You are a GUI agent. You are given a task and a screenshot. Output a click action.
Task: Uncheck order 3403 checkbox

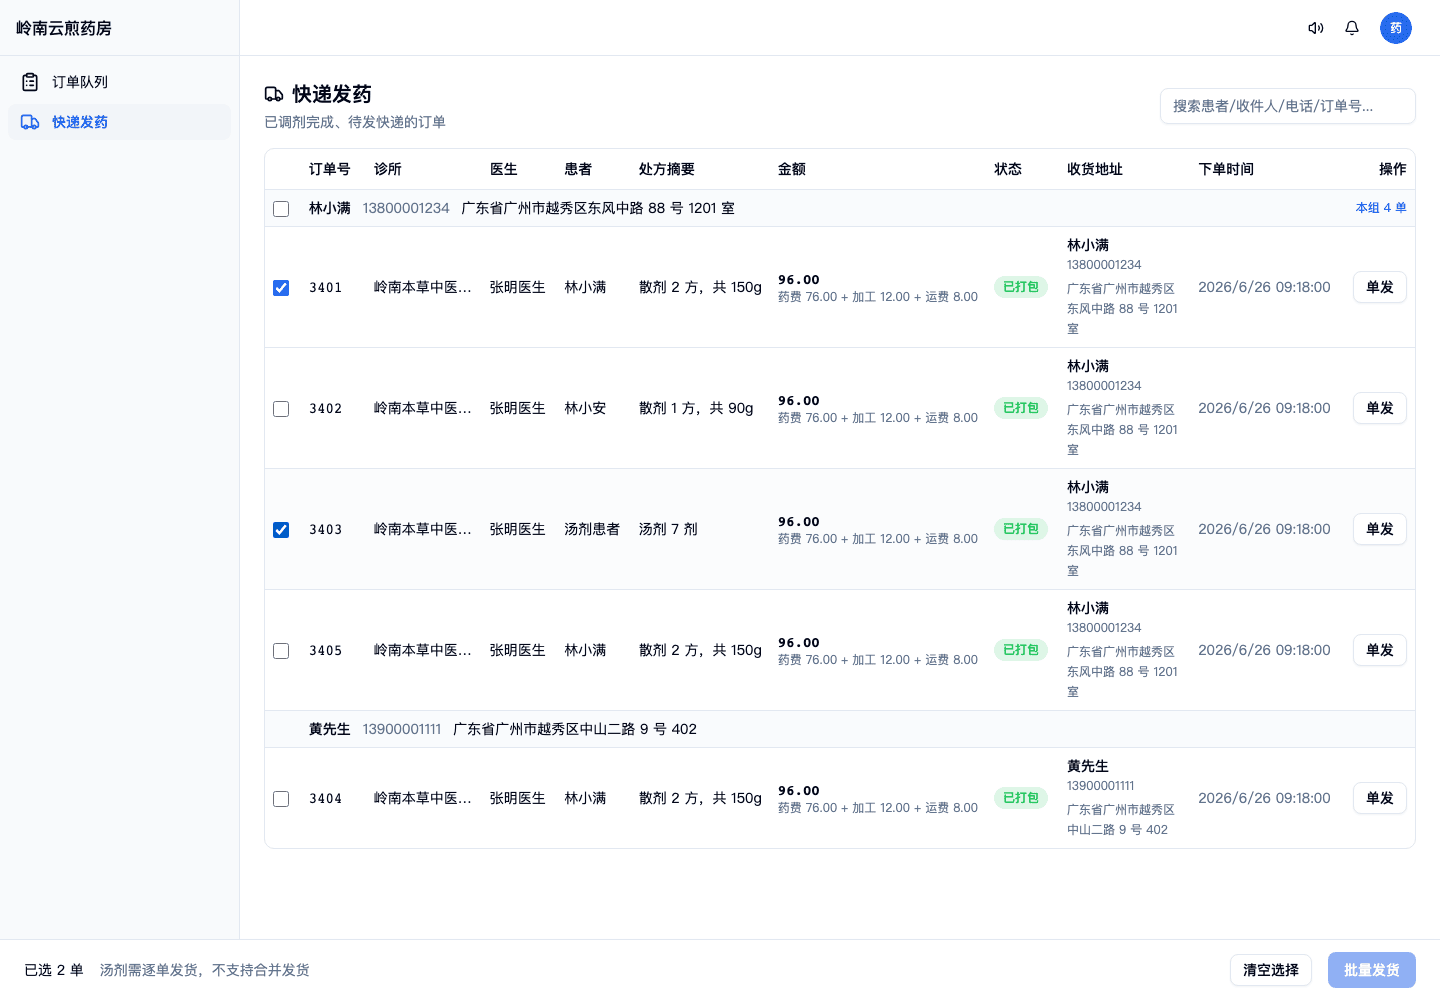[281, 530]
